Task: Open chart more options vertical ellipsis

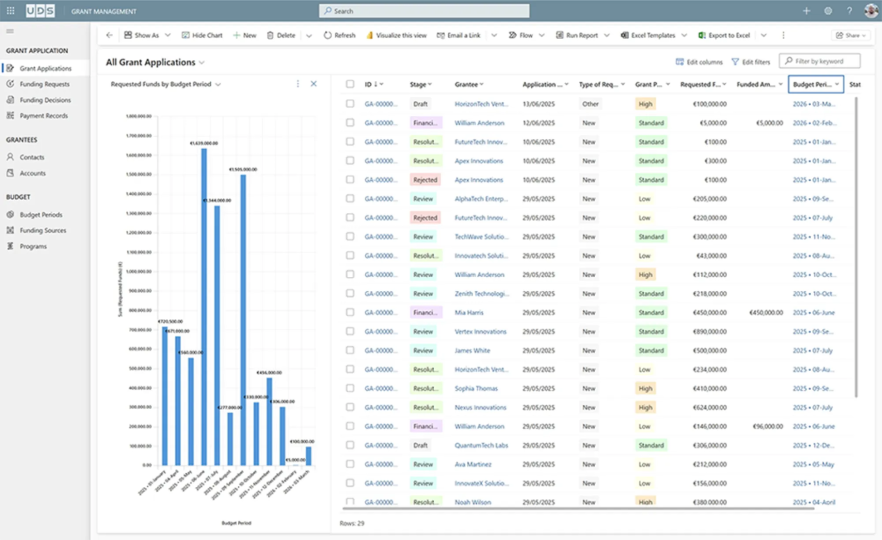Action: click(298, 84)
